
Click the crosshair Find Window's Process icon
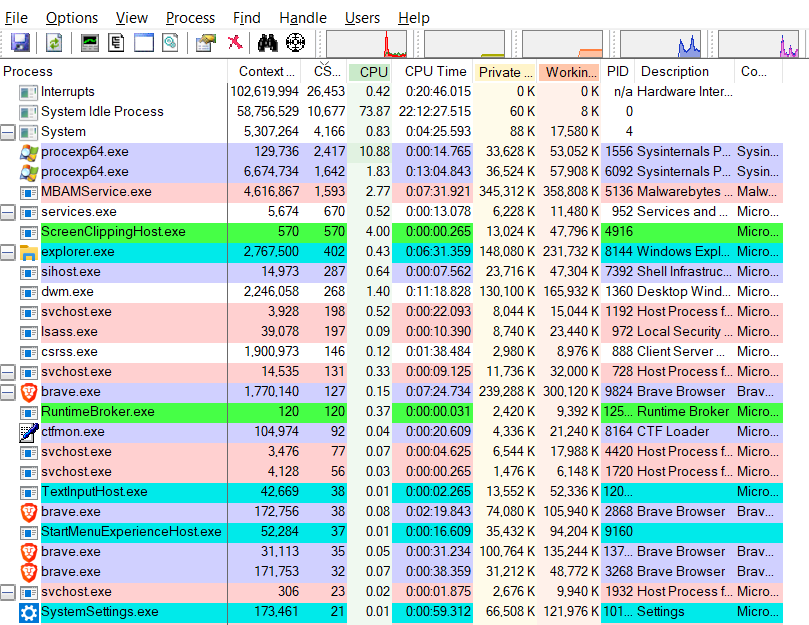click(296, 43)
